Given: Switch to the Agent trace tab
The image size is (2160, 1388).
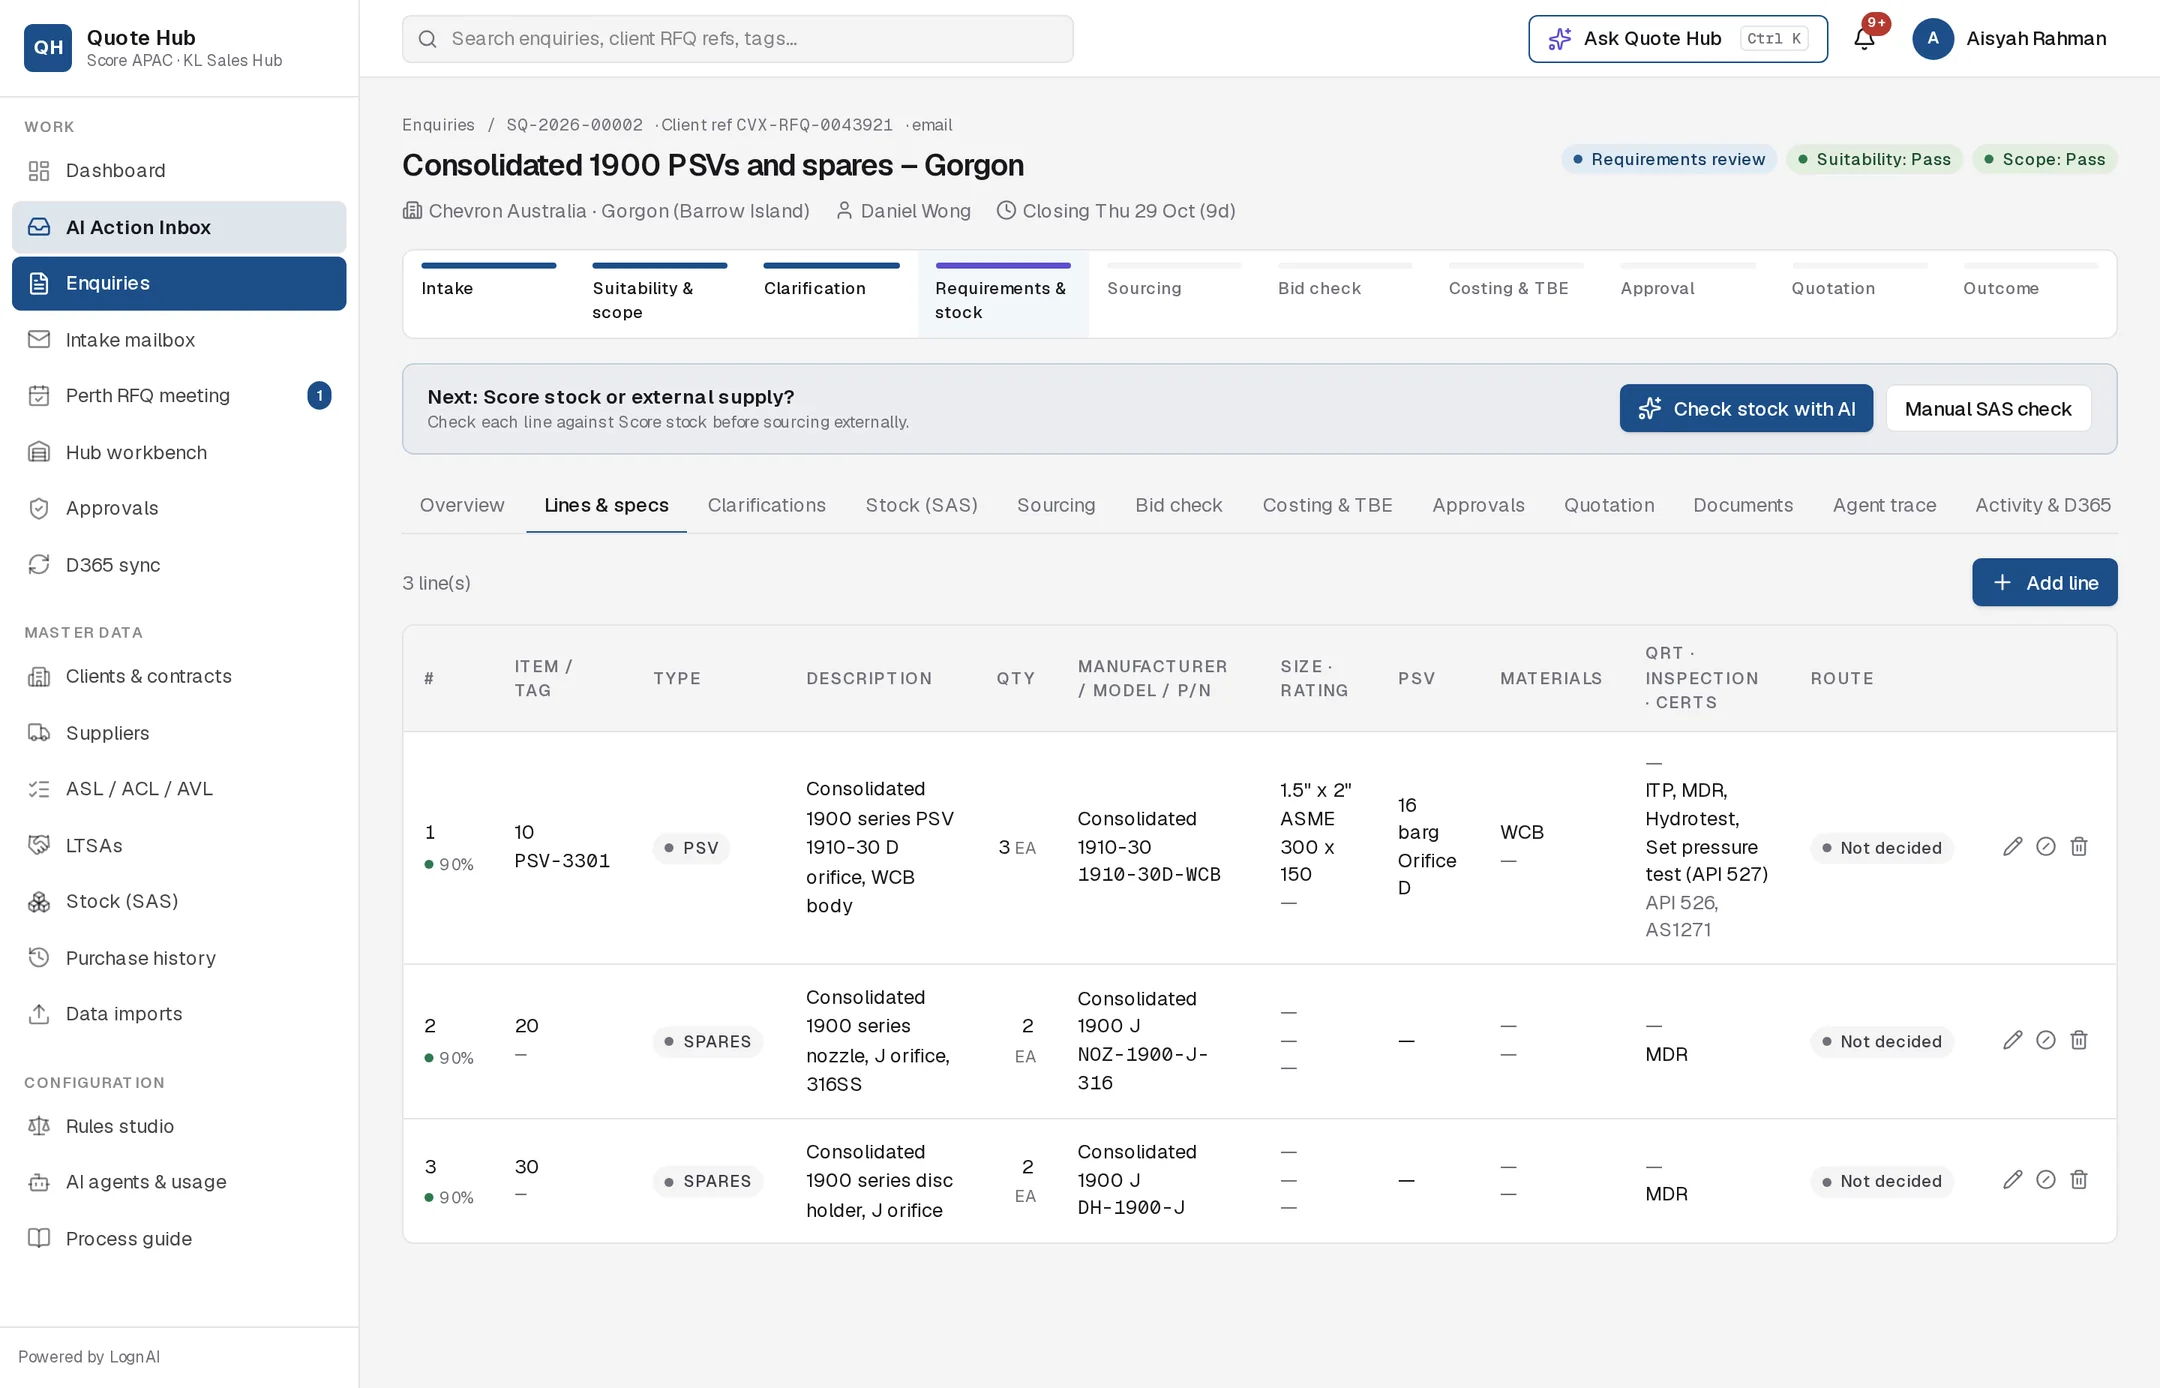Looking at the screenshot, I should pos(1884,506).
